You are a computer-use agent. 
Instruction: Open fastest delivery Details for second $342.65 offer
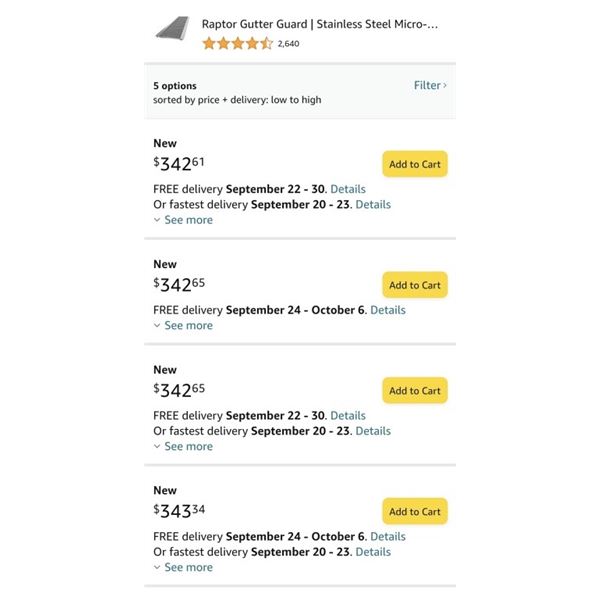373,432
